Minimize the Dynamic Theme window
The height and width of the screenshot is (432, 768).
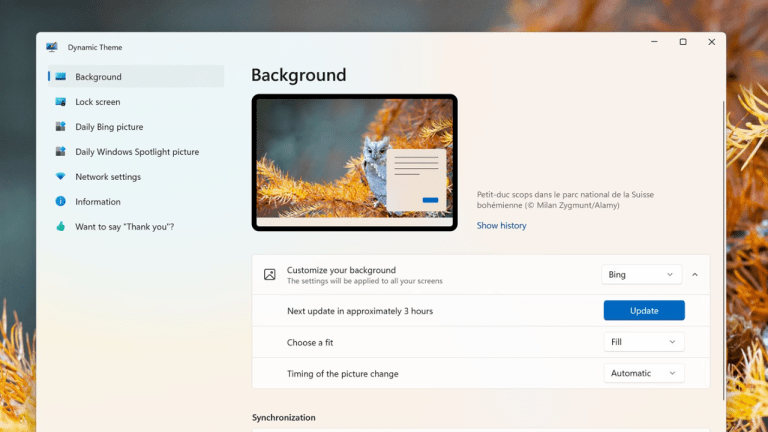click(654, 42)
